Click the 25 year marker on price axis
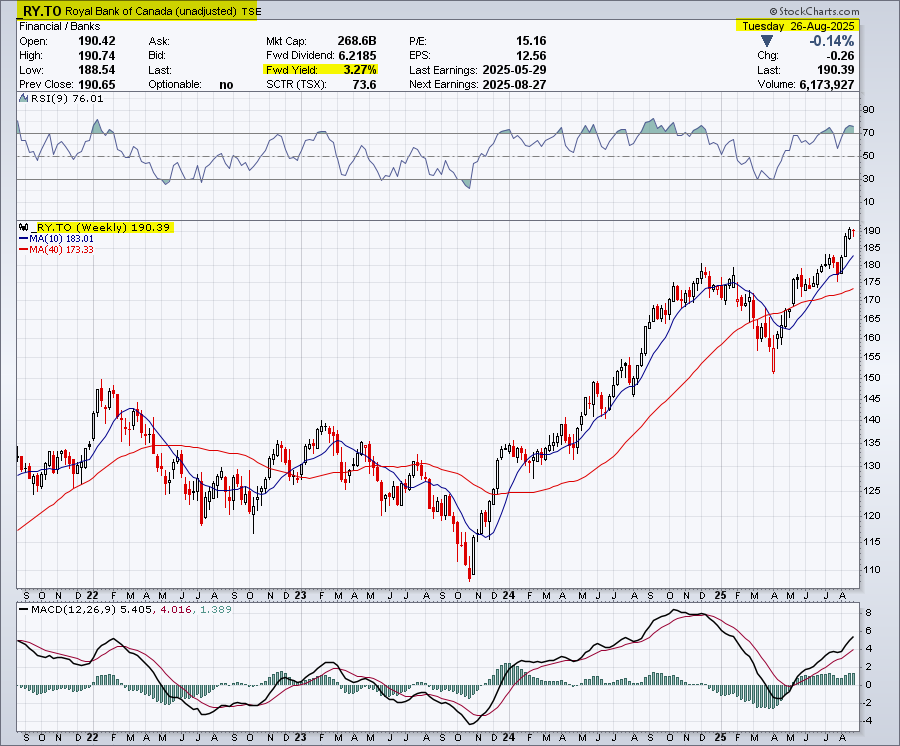900x746 pixels. [x=721, y=595]
